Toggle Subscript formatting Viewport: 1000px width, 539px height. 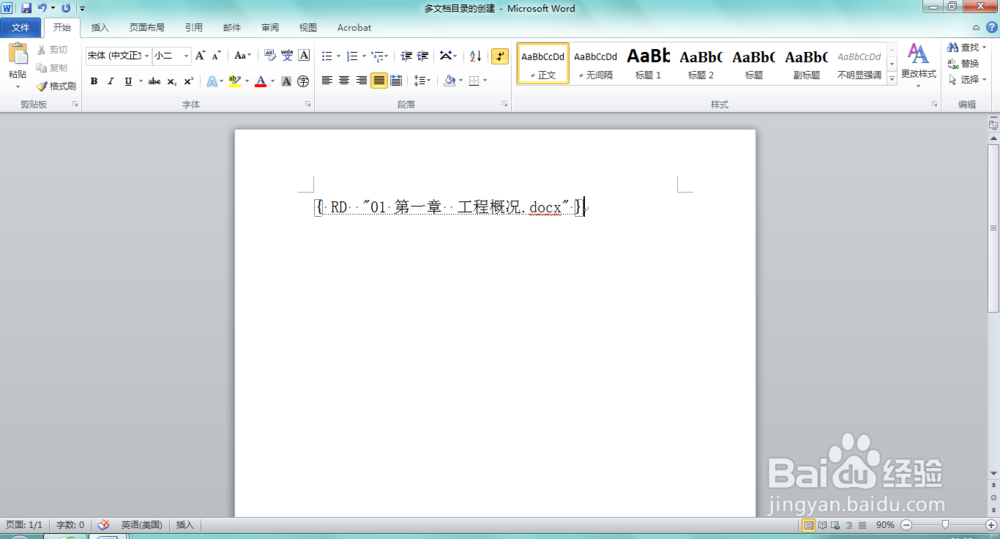pyautogui.click(x=172, y=82)
